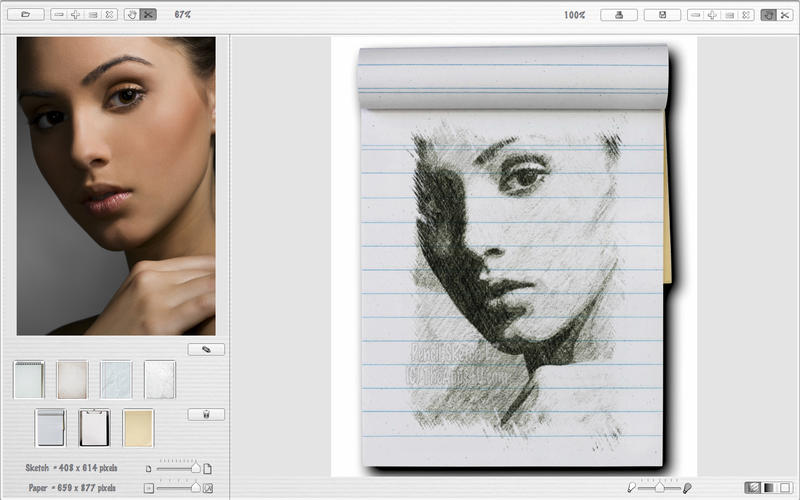
Task: Adjust the Paper size slider
Action: [x=195, y=487]
